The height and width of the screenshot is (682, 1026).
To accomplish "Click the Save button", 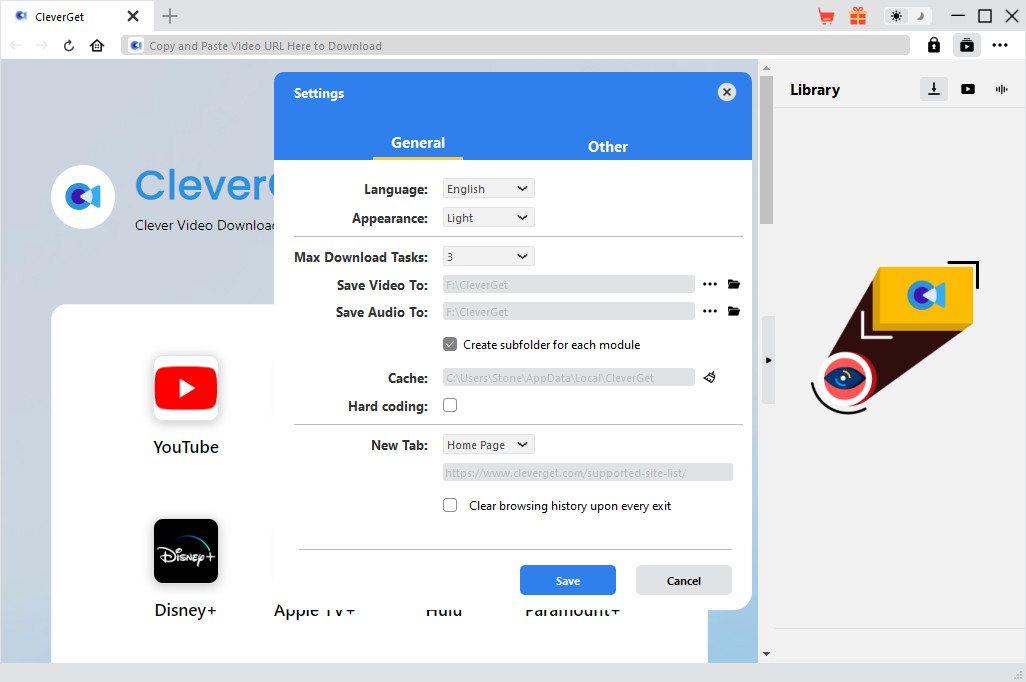I will [x=567, y=580].
